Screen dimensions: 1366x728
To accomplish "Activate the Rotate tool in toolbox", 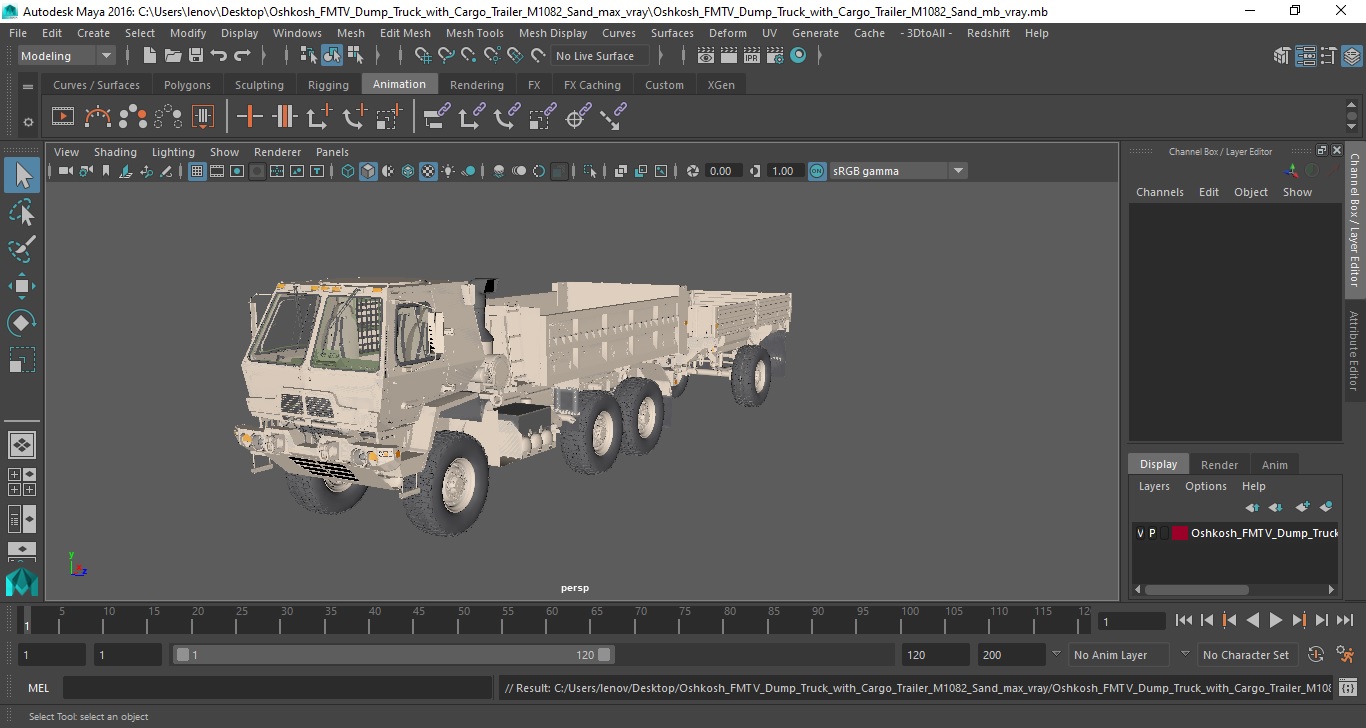I will pos(22,323).
